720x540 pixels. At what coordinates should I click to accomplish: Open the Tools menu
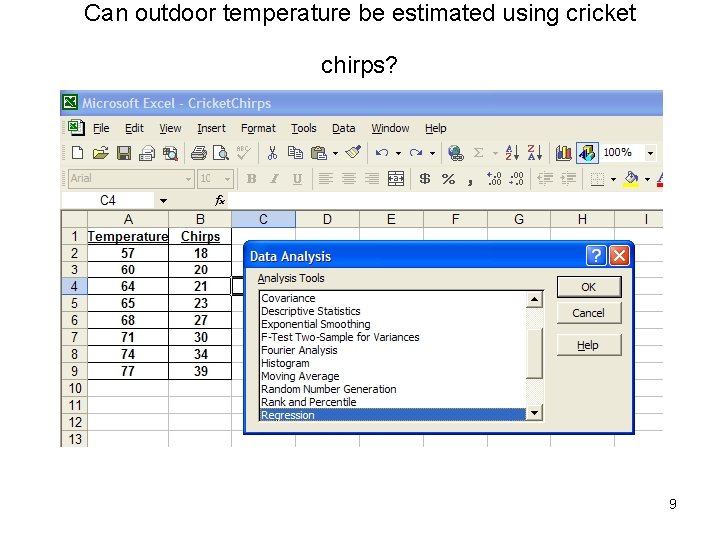pos(304,128)
